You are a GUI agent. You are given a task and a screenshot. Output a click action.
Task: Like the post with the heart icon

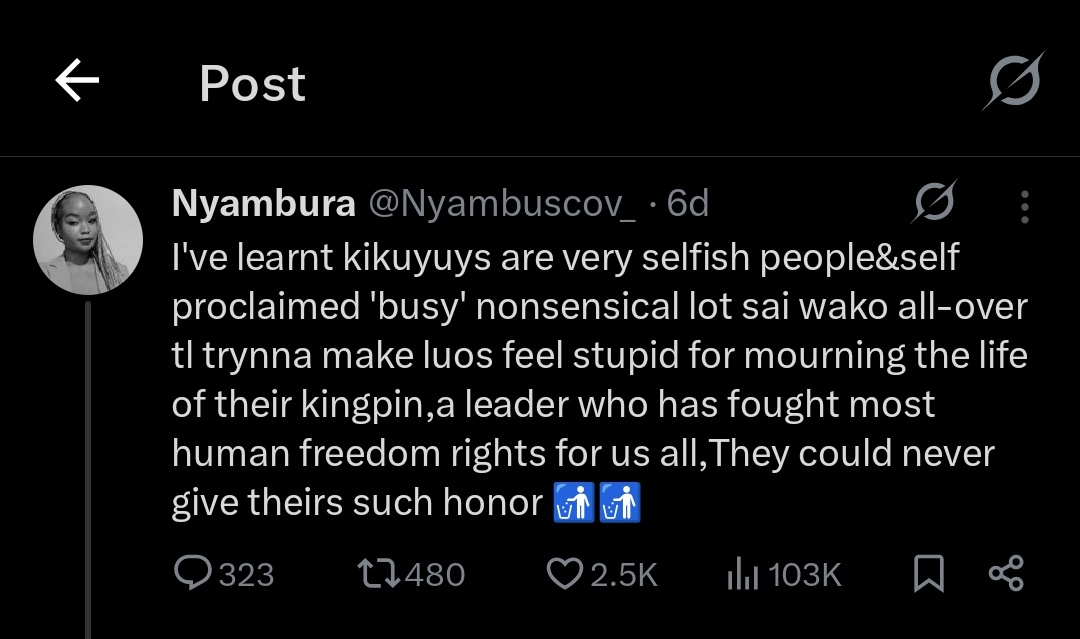point(566,573)
